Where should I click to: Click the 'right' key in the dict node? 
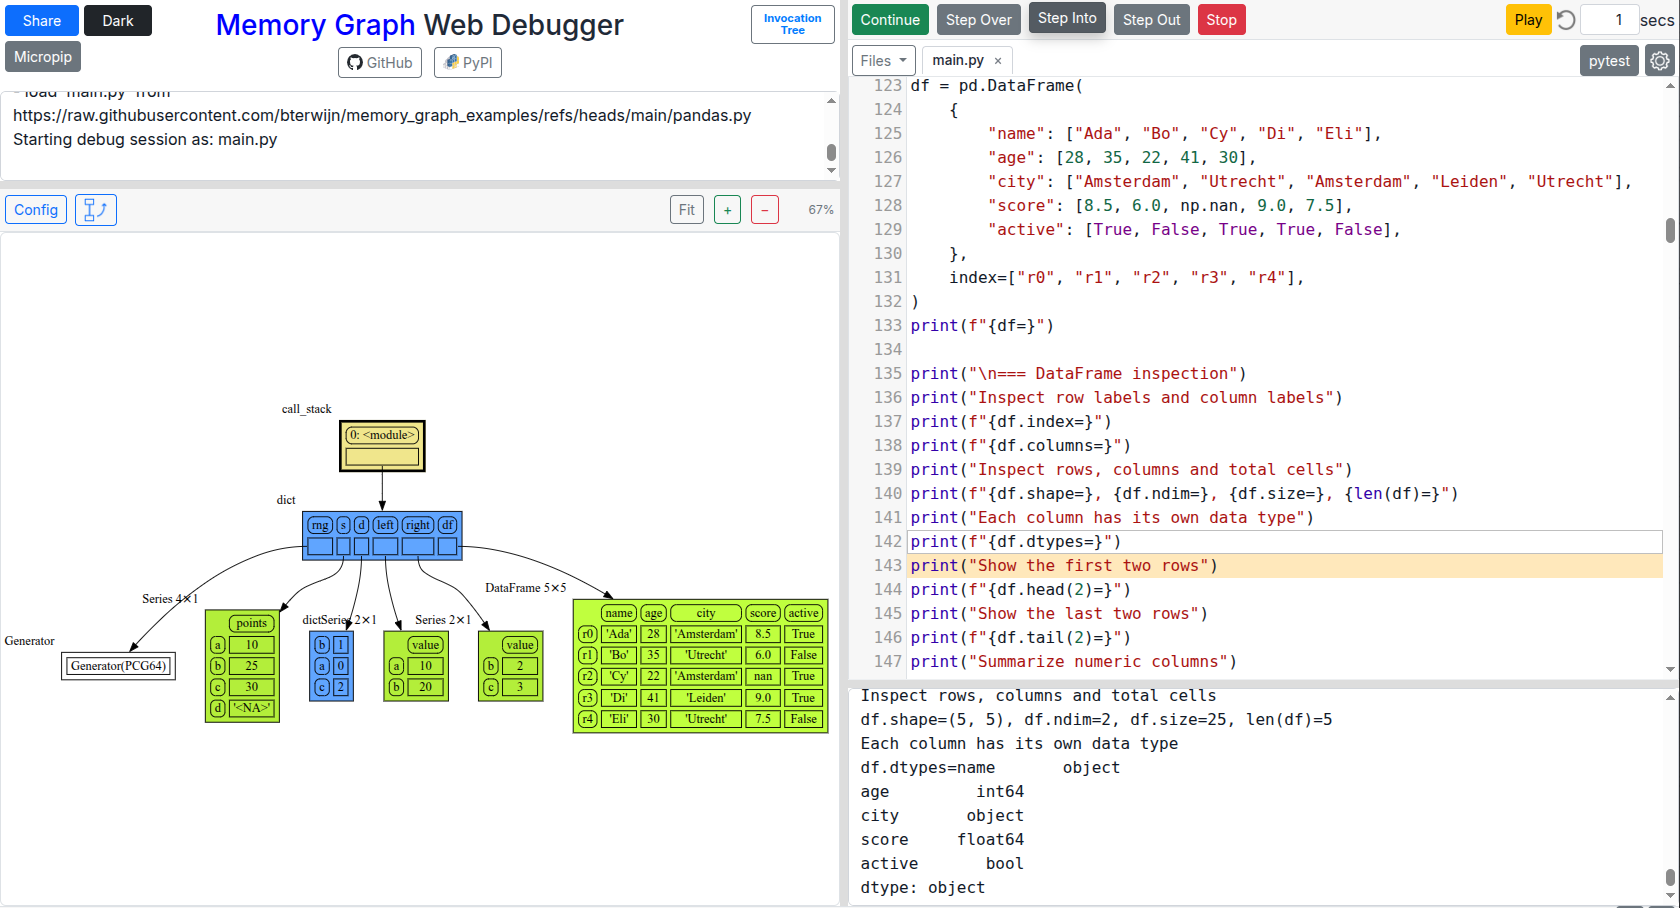[418, 525]
